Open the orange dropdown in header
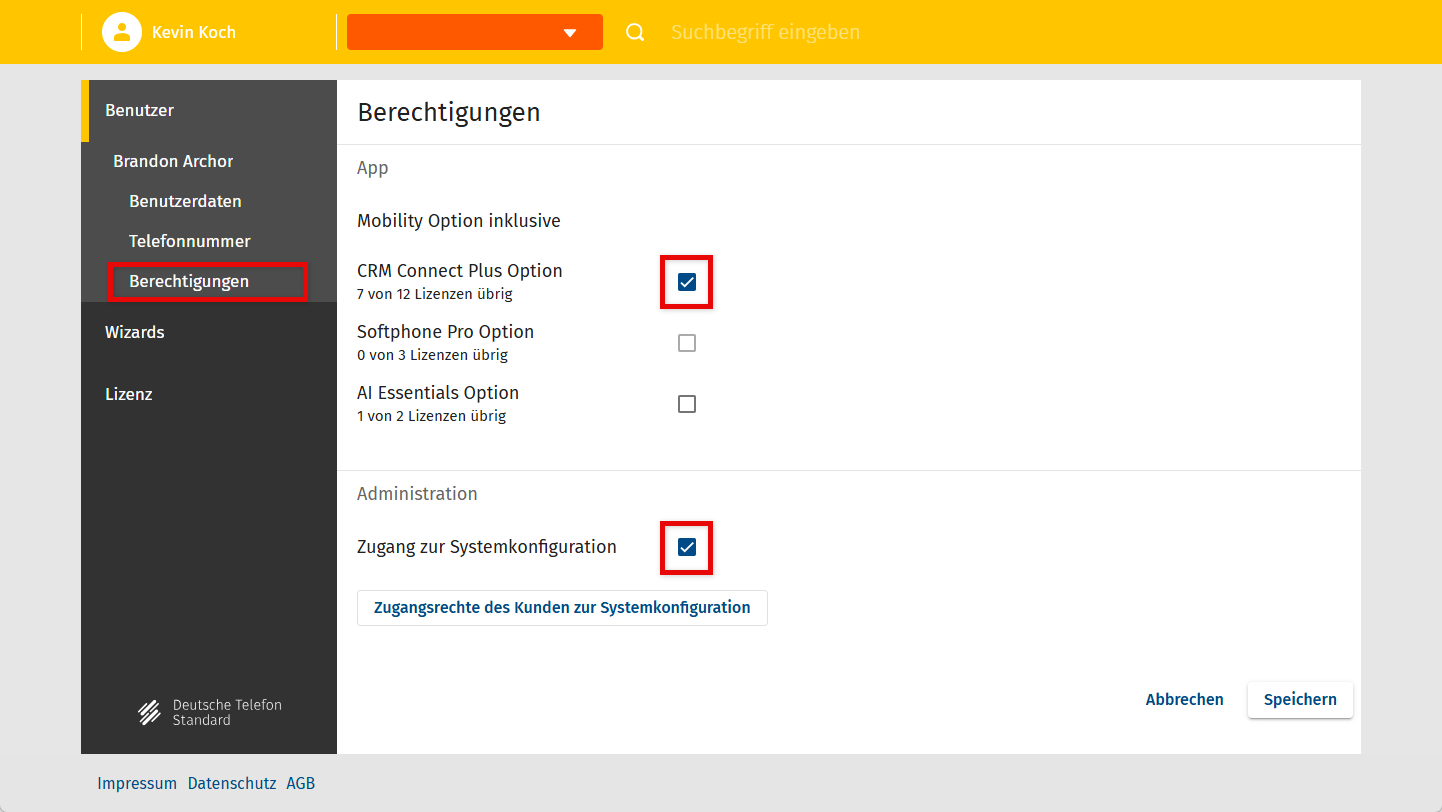This screenshot has height=812, width=1442. point(474,32)
